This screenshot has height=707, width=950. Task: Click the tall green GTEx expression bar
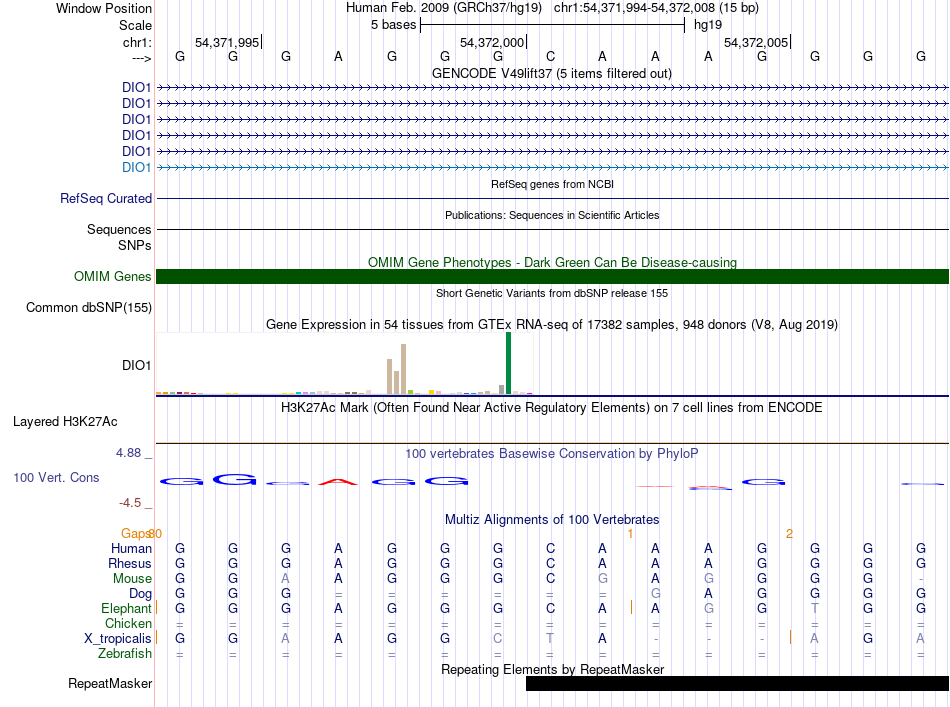tap(508, 363)
